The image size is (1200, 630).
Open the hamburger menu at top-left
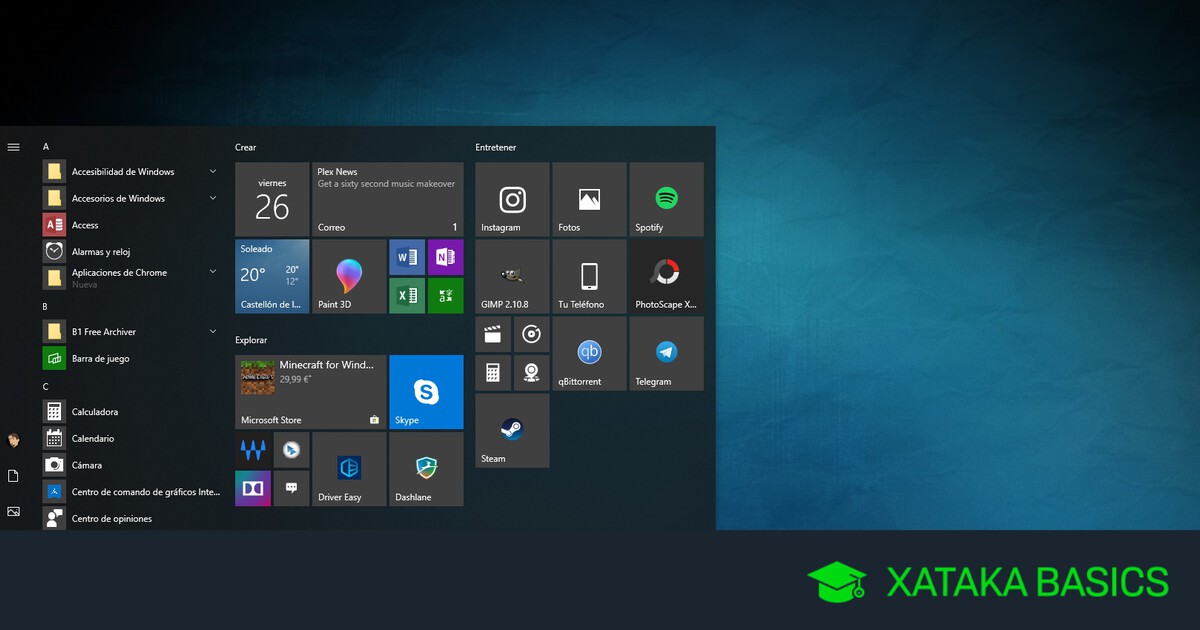coord(13,147)
